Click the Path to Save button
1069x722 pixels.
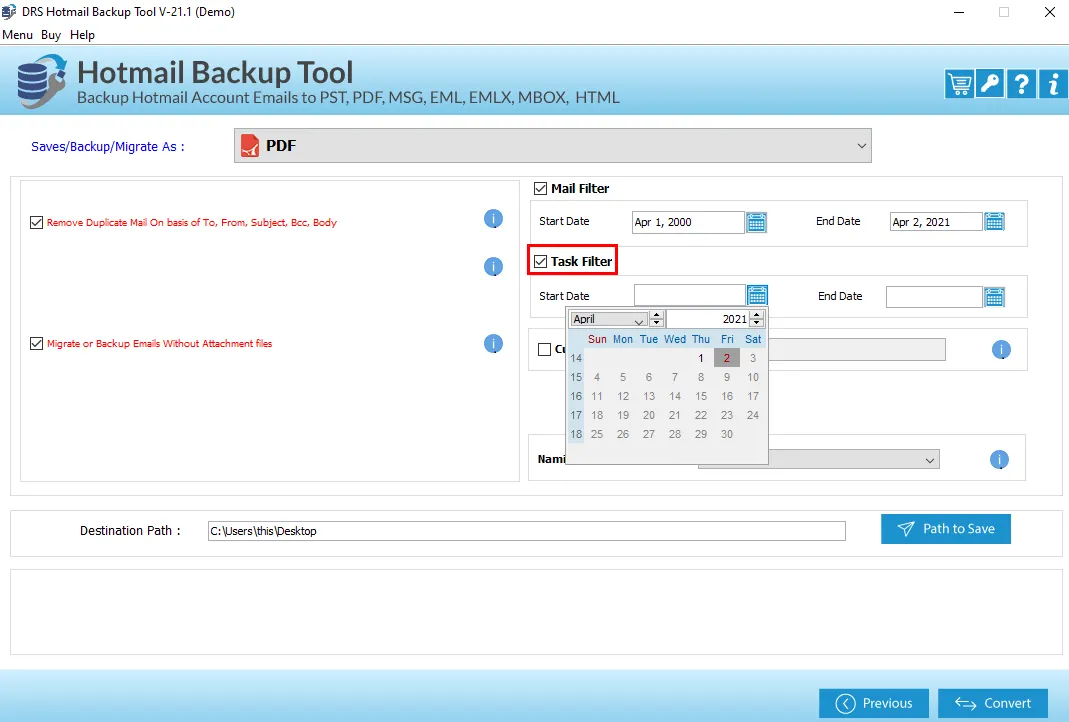946,529
